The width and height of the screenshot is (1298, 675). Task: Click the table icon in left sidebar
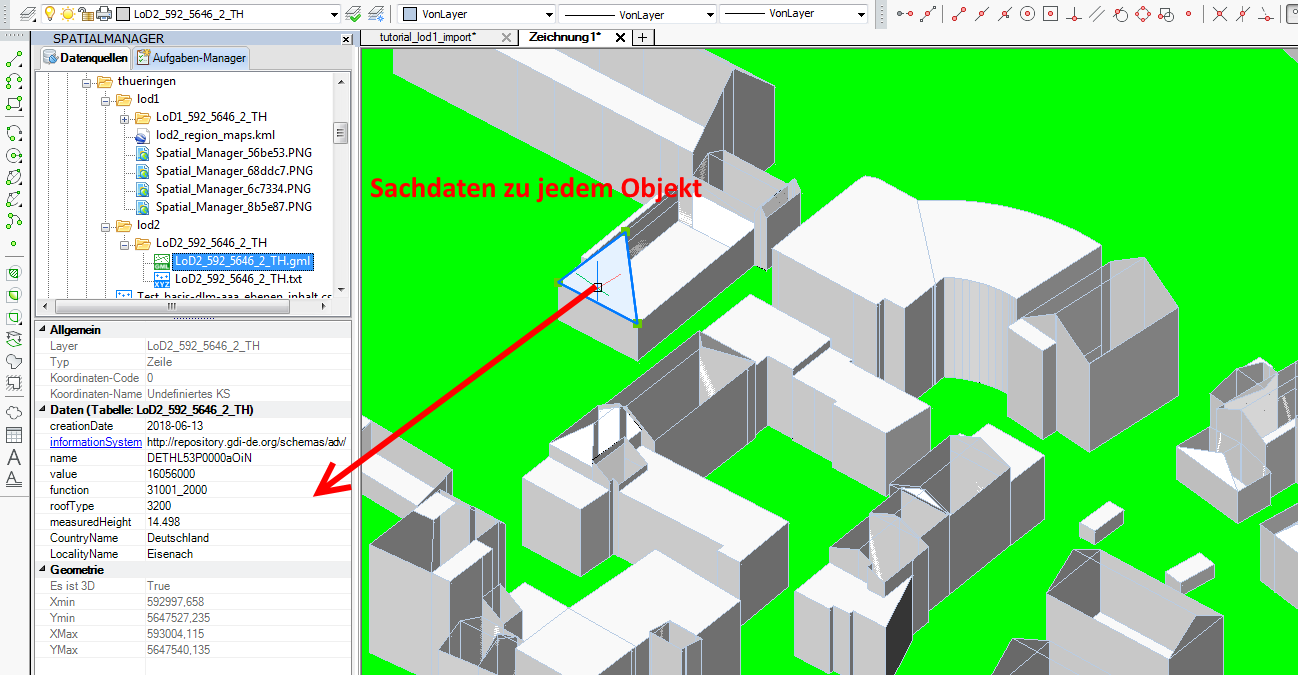(x=13, y=434)
